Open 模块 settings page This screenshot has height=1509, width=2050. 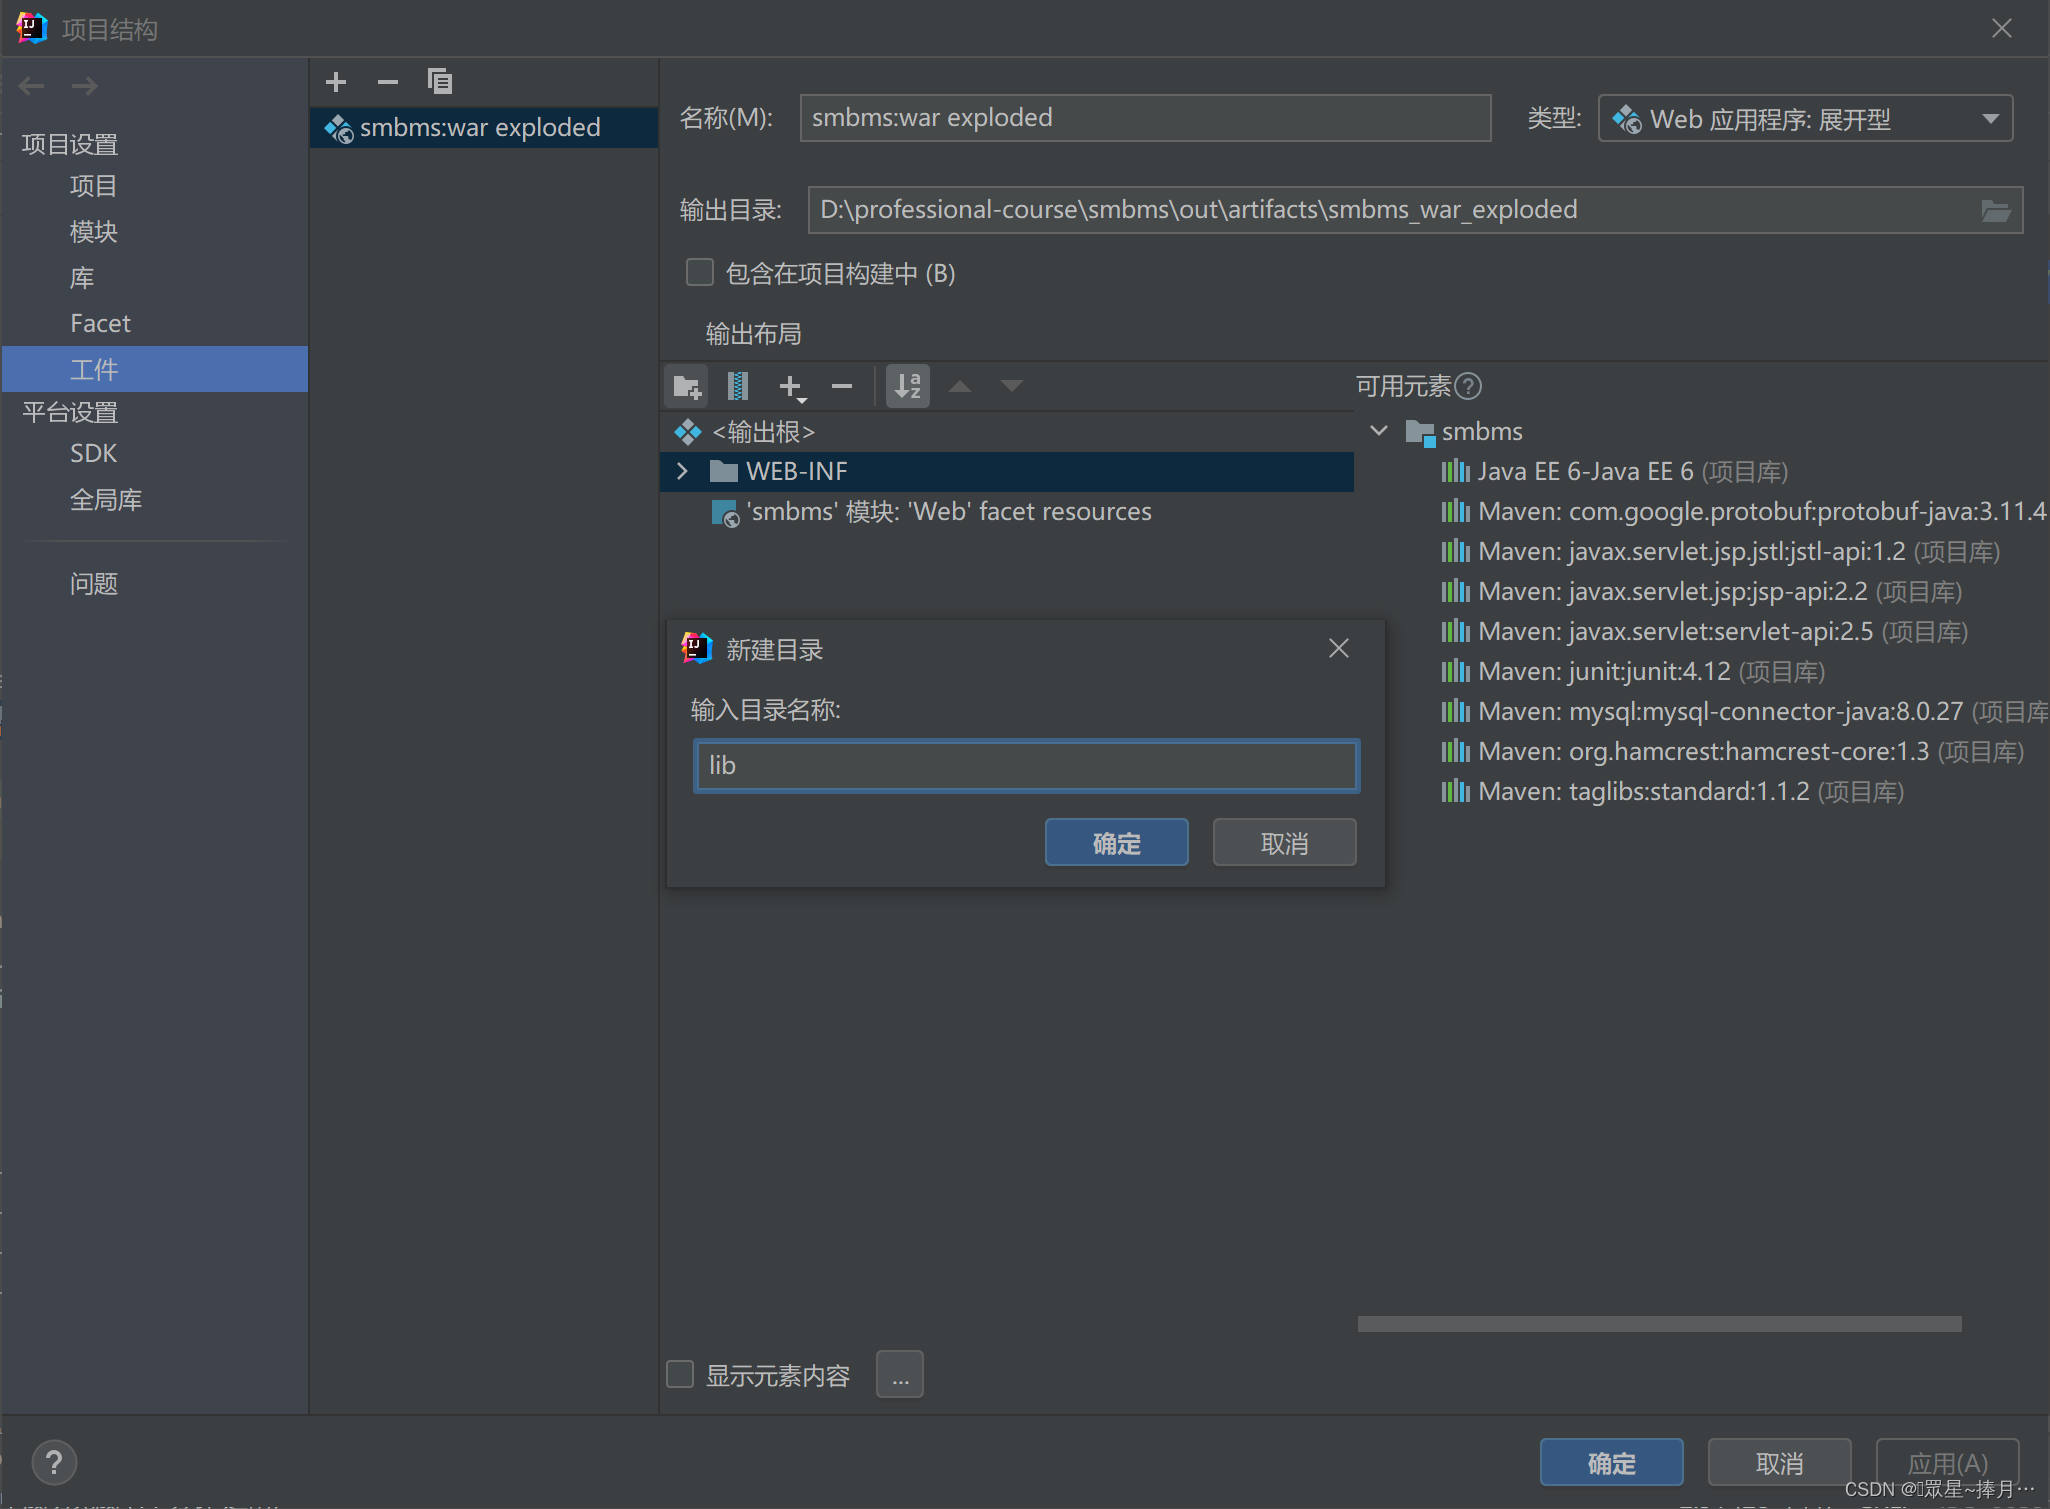pos(93,232)
